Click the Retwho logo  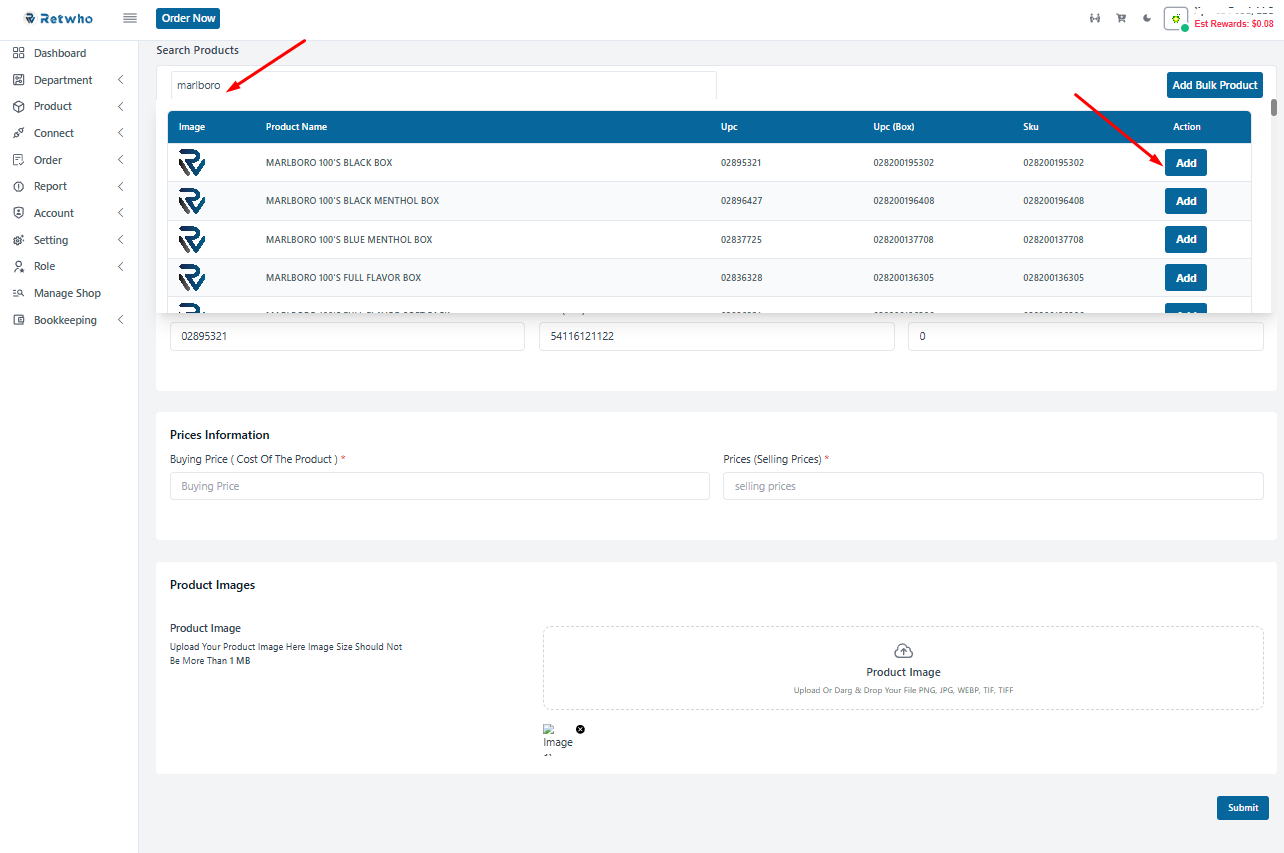tap(58, 18)
